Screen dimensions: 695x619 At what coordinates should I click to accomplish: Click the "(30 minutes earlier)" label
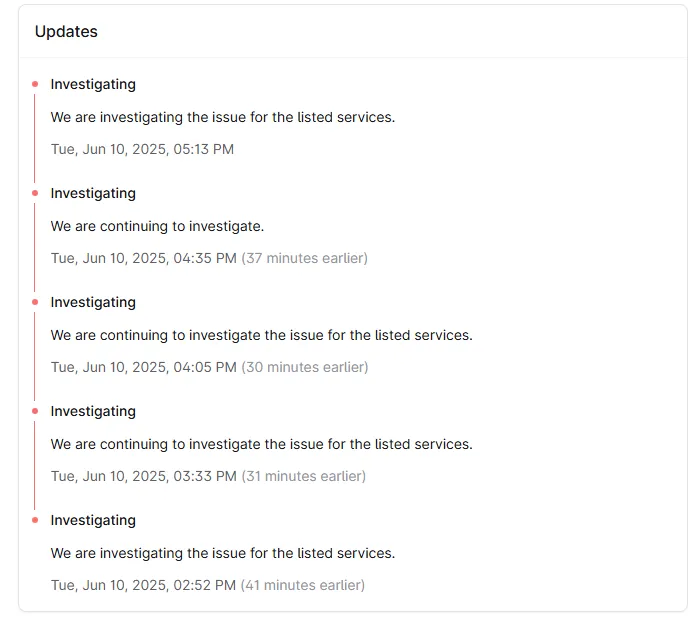click(x=304, y=367)
